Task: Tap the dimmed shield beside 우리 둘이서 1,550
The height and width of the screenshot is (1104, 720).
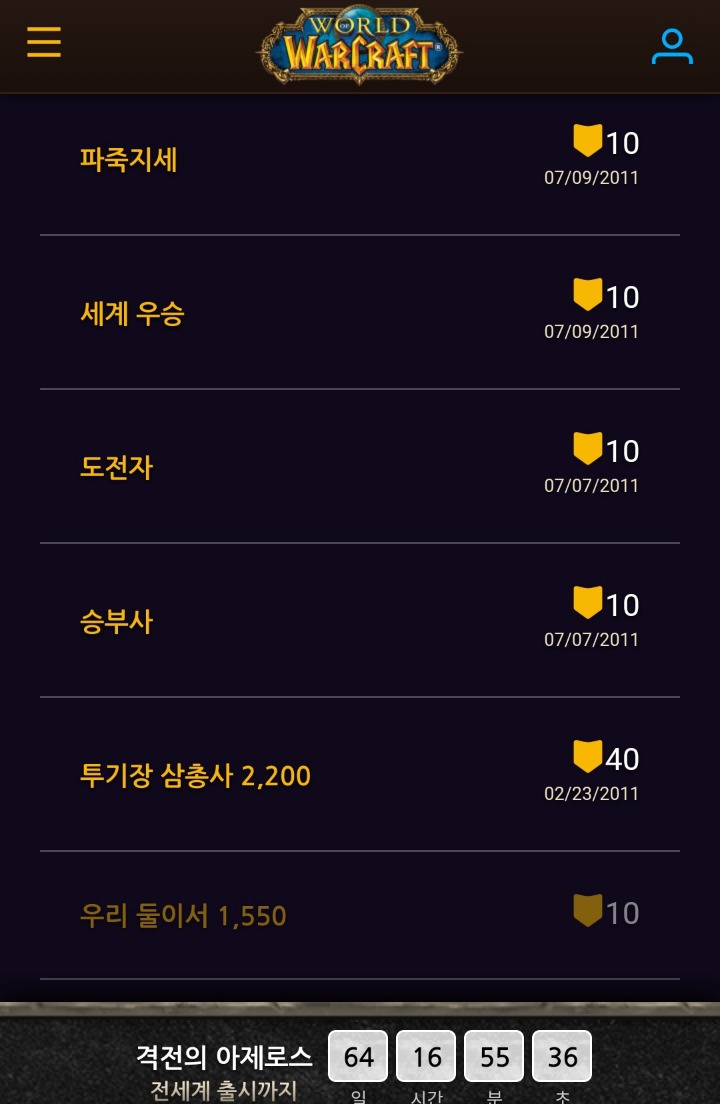Action: (587, 911)
